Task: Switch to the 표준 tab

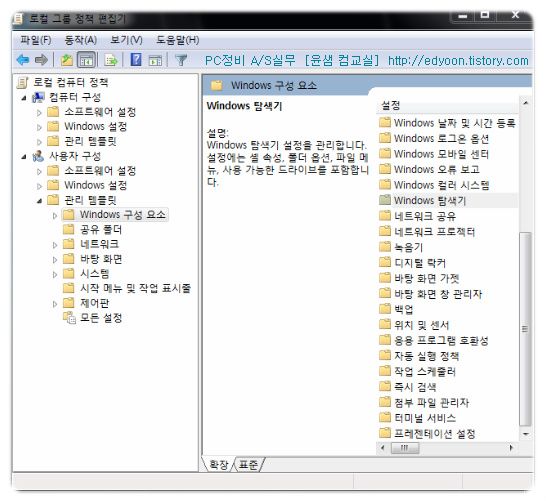Action: coord(249,464)
